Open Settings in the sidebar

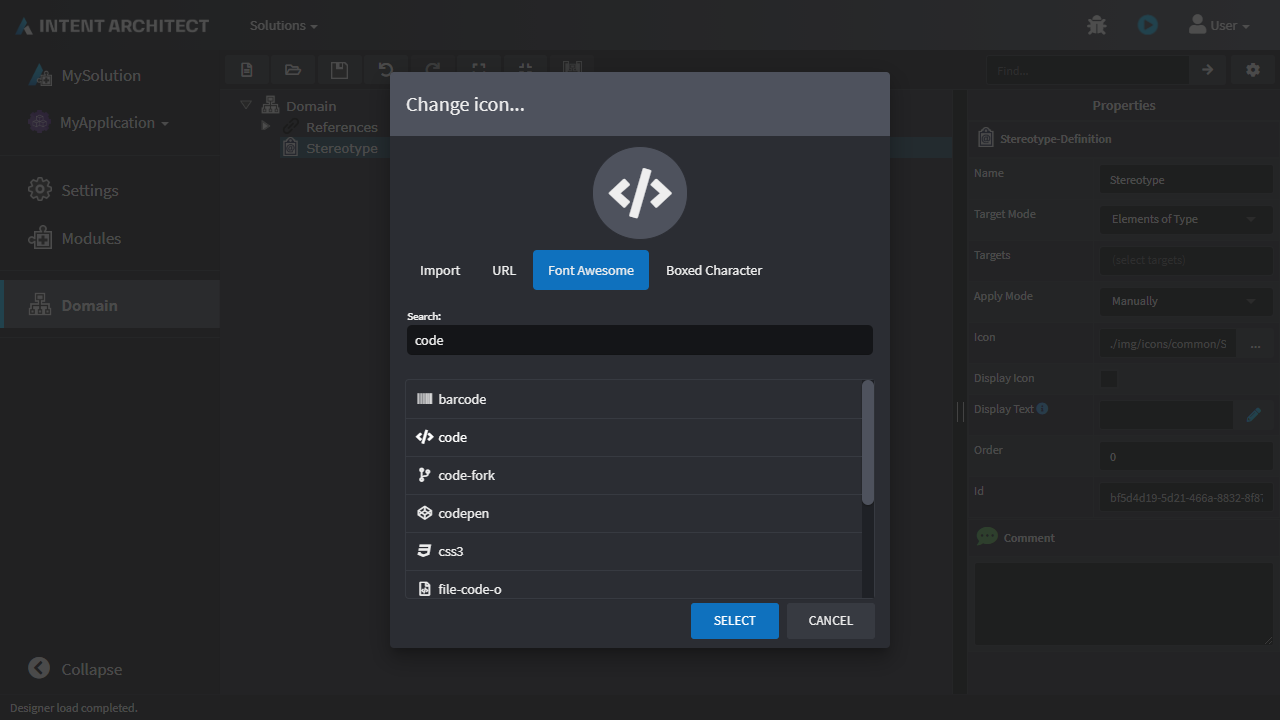pos(110,190)
